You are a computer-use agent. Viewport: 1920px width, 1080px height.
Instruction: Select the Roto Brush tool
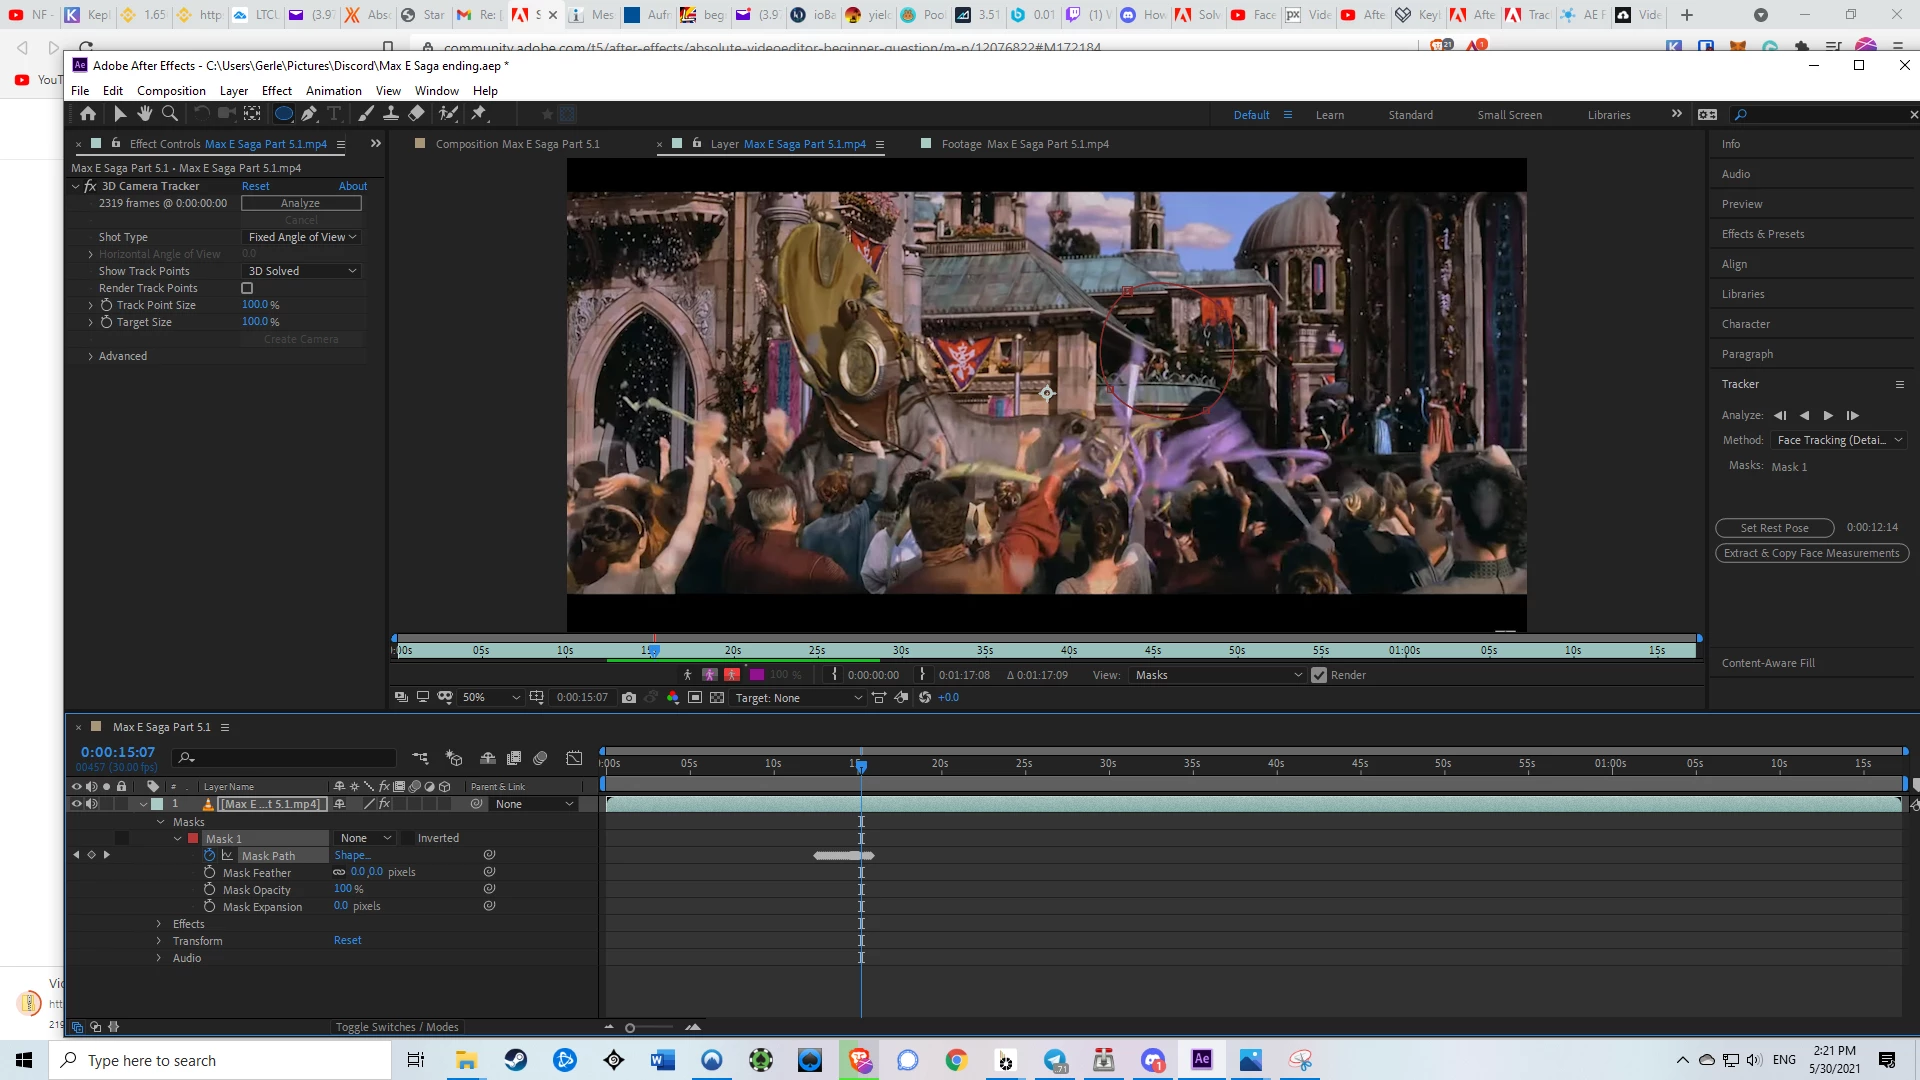coord(449,114)
